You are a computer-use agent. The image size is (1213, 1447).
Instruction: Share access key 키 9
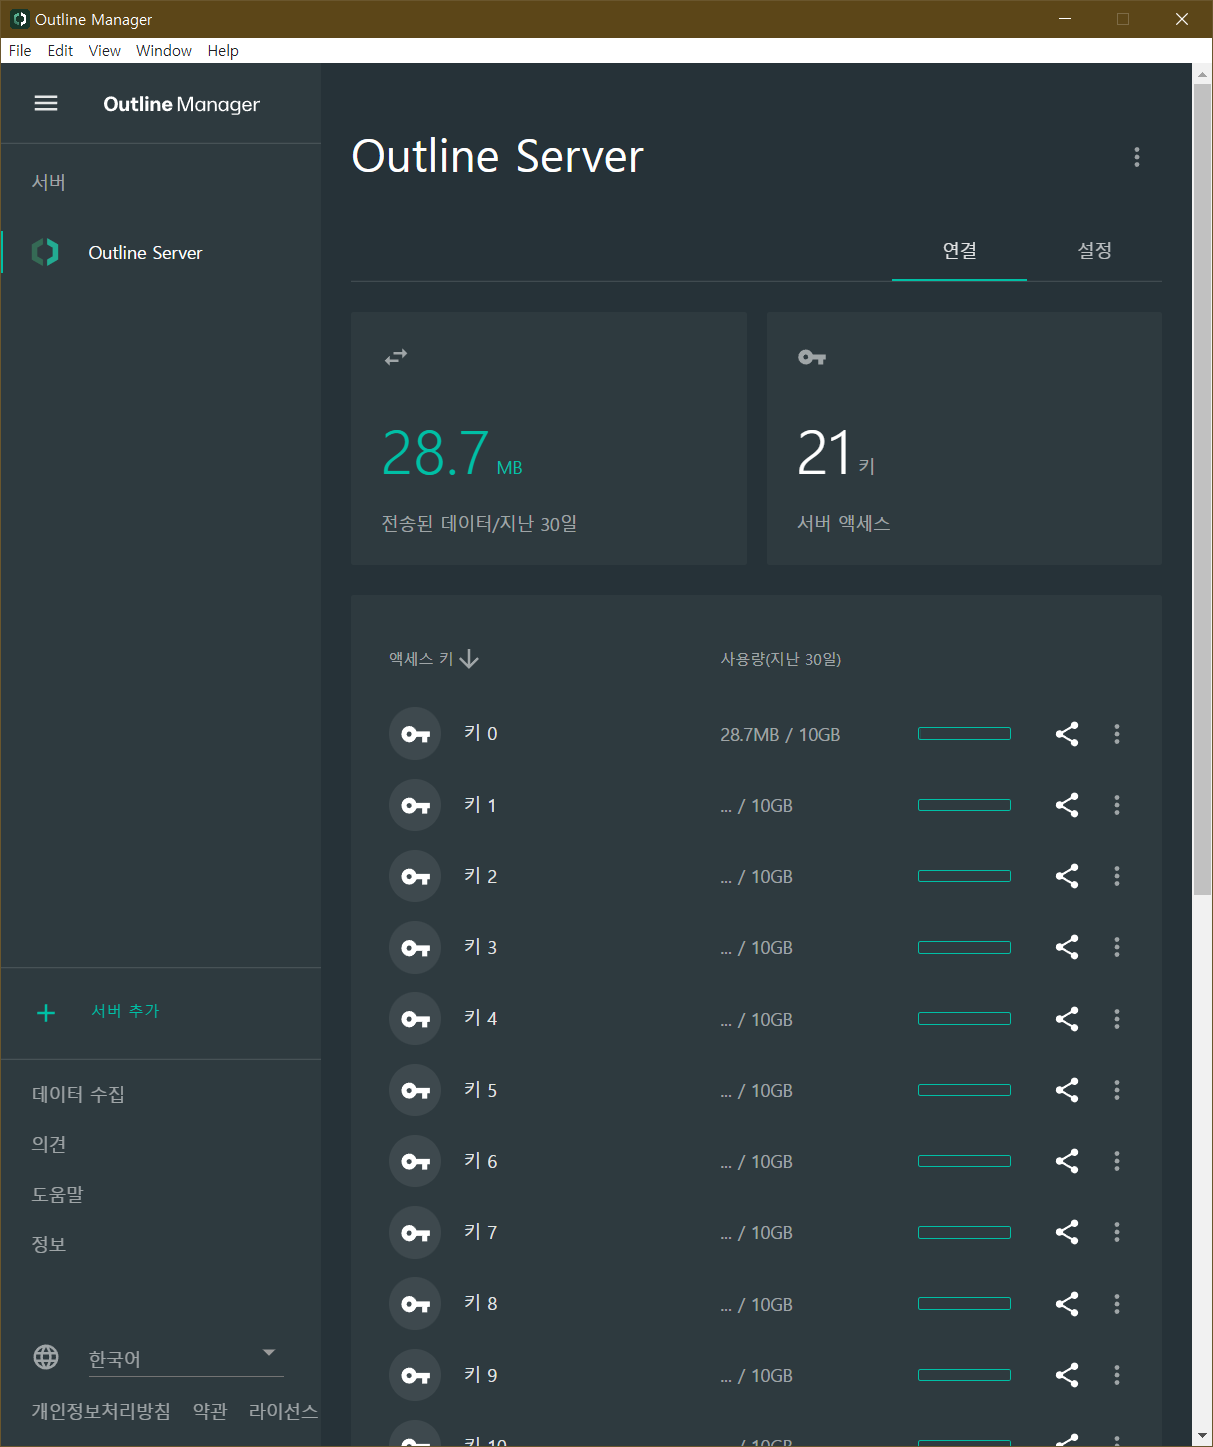click(x=1067, y=1375)
